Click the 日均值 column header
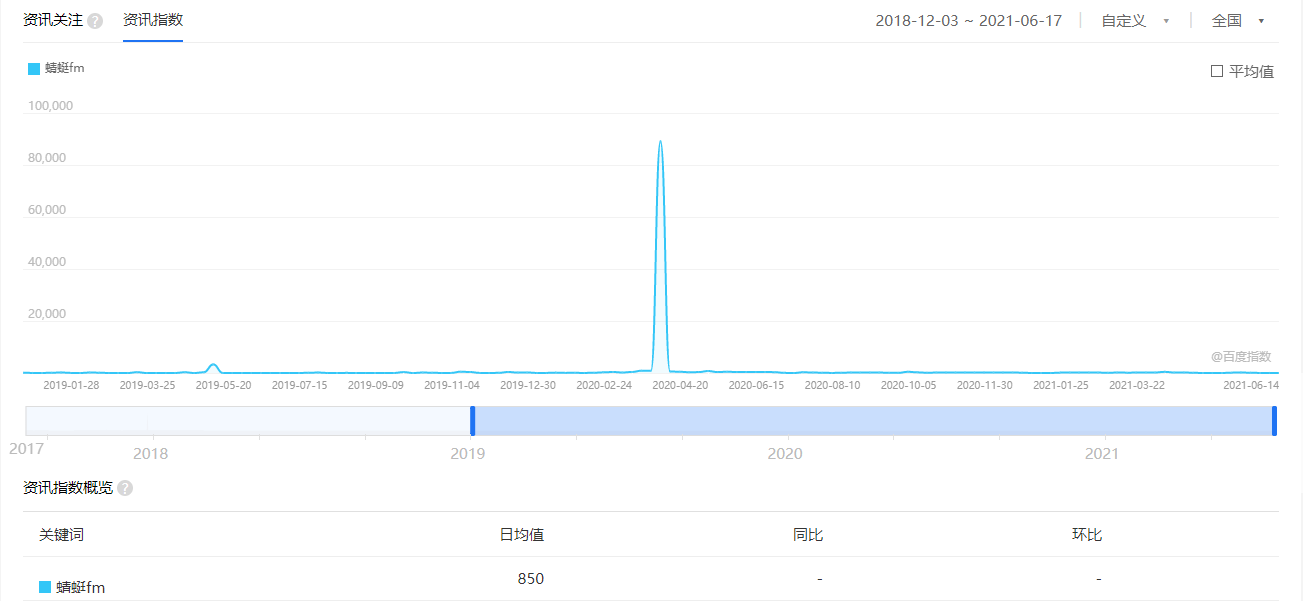This screenshot has height=601, width=1303. click(x=523, y=535)
